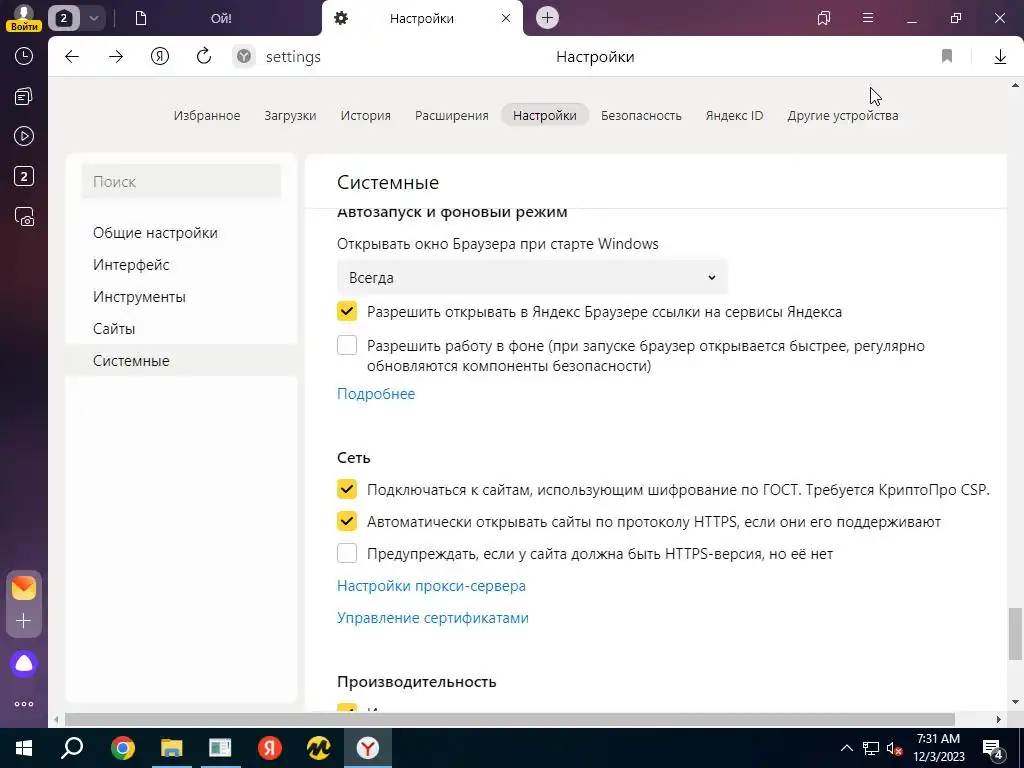Expand the tab groups chevron
Image resolution: width=1024 pixels, height=768 pixels.
(x=93, y=18)
